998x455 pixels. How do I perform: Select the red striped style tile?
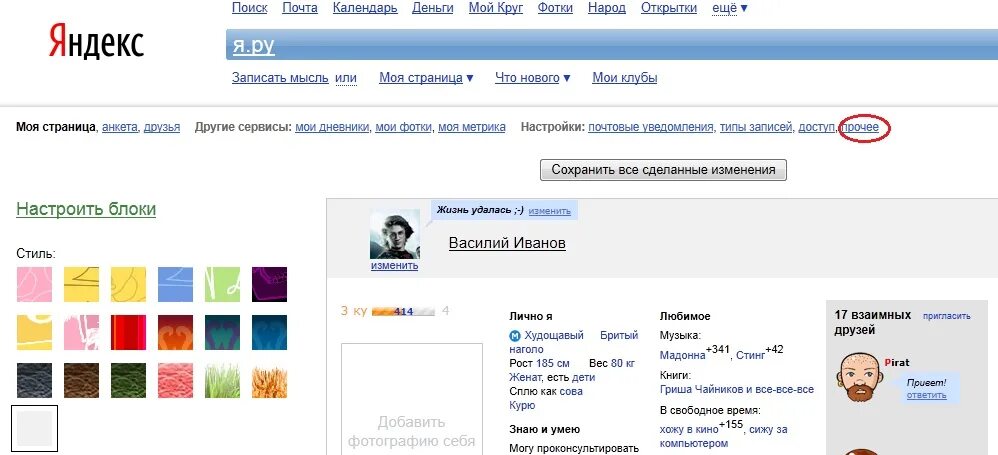pos(128,332)
